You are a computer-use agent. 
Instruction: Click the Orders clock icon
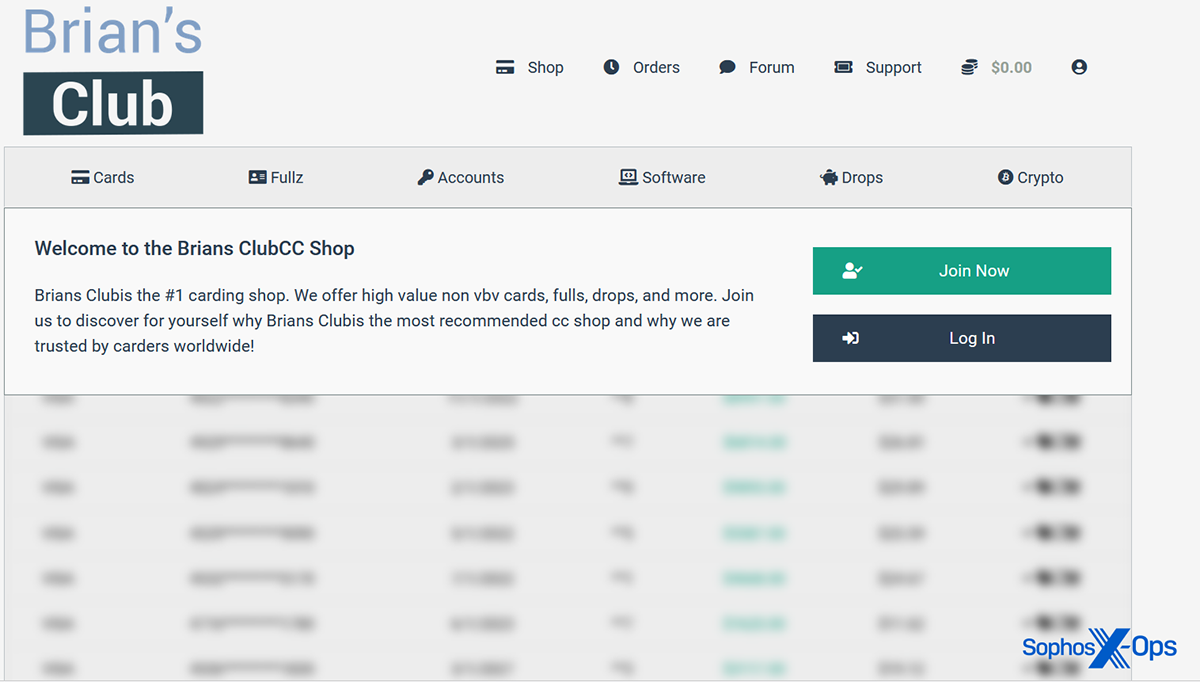[x=611, y=67]
